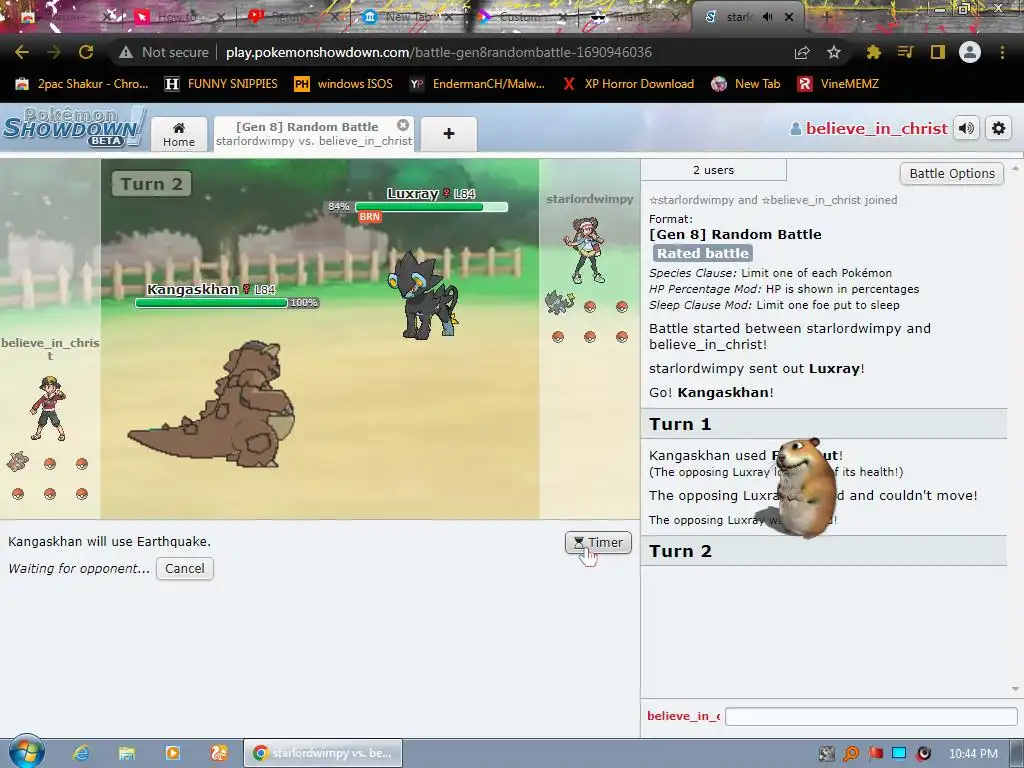Bookmark this page with the star
The image size is (1024, 768).
(834, 52)
